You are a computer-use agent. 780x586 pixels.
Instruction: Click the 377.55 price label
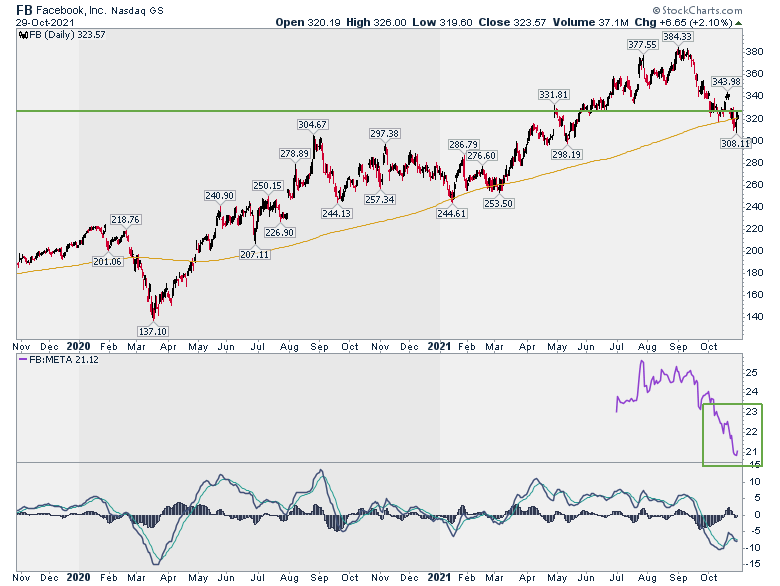(643, 45)
